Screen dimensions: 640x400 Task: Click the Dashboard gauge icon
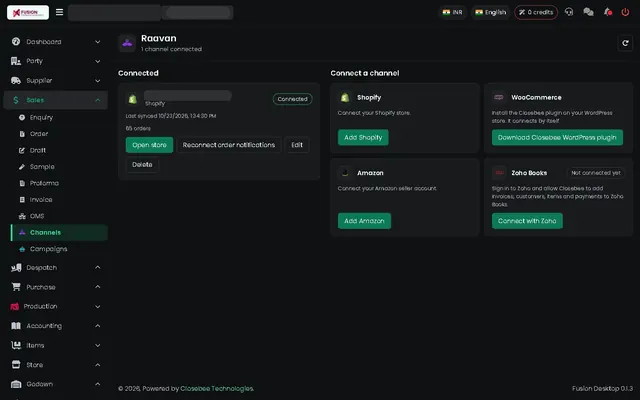point(16,41)
